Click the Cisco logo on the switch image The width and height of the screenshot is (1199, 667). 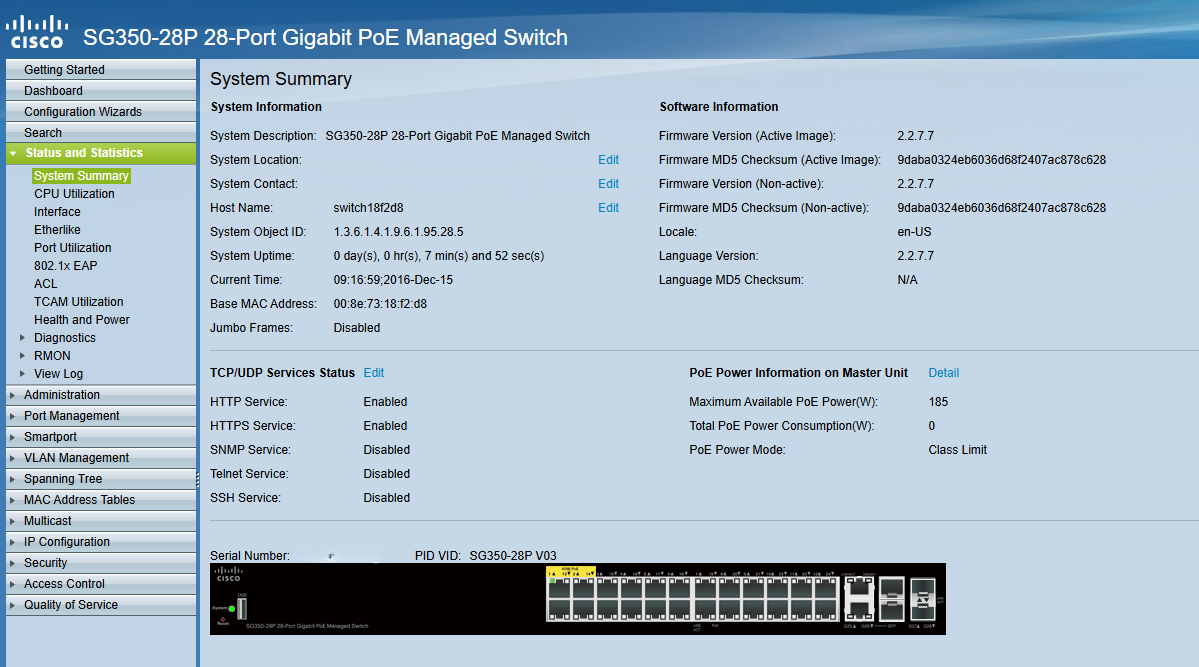tap(228, 574)
